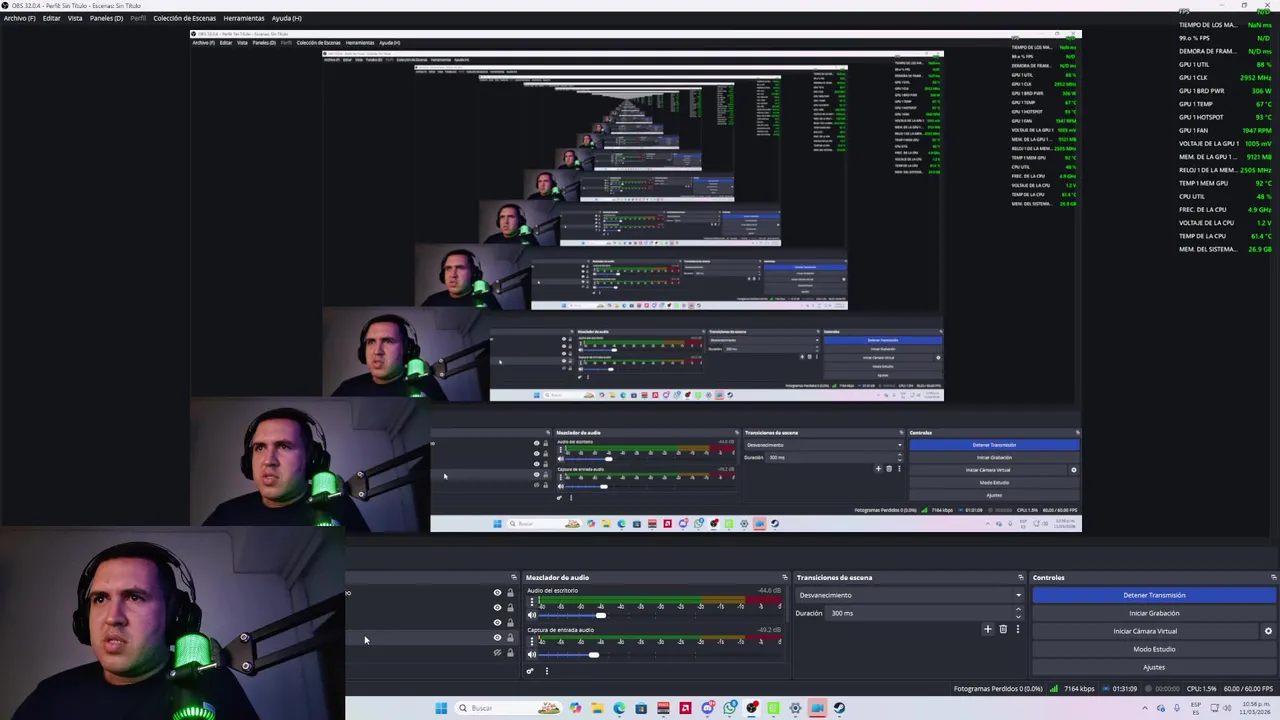The image size is (1280, 720).
Task: Open Settings gear icon in taskbar
Action: [795, 708]
